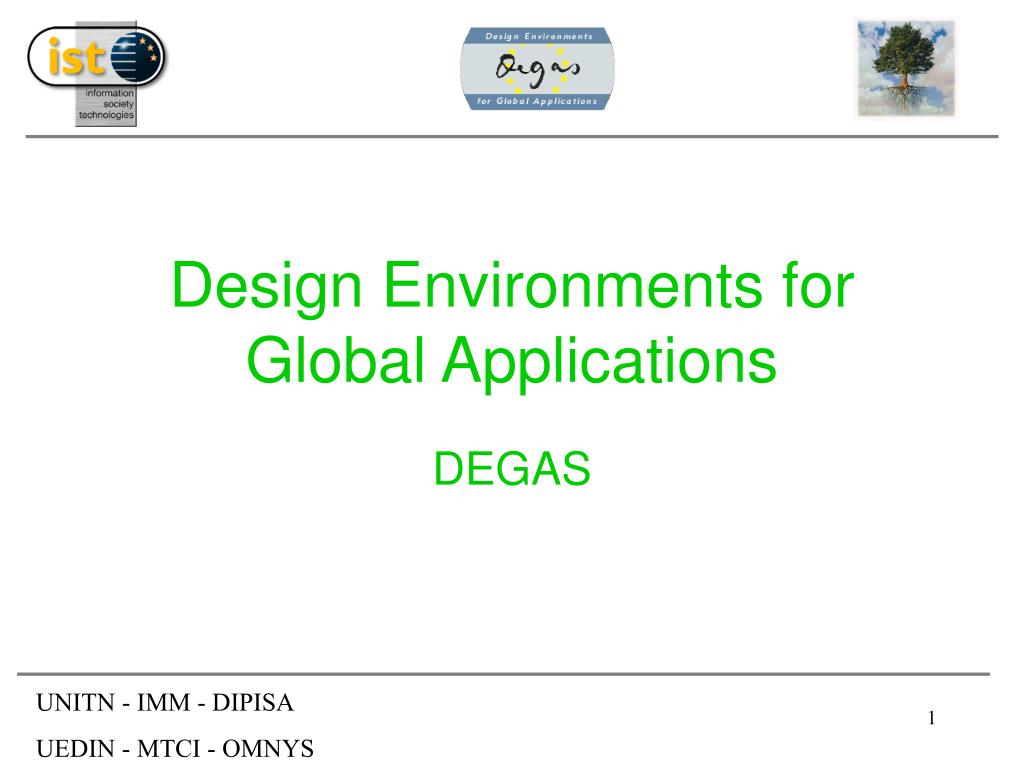Click the footer text 'UNITN - IMM - DIPISA'
The image size is (1024, 768).
click(165, 703)
